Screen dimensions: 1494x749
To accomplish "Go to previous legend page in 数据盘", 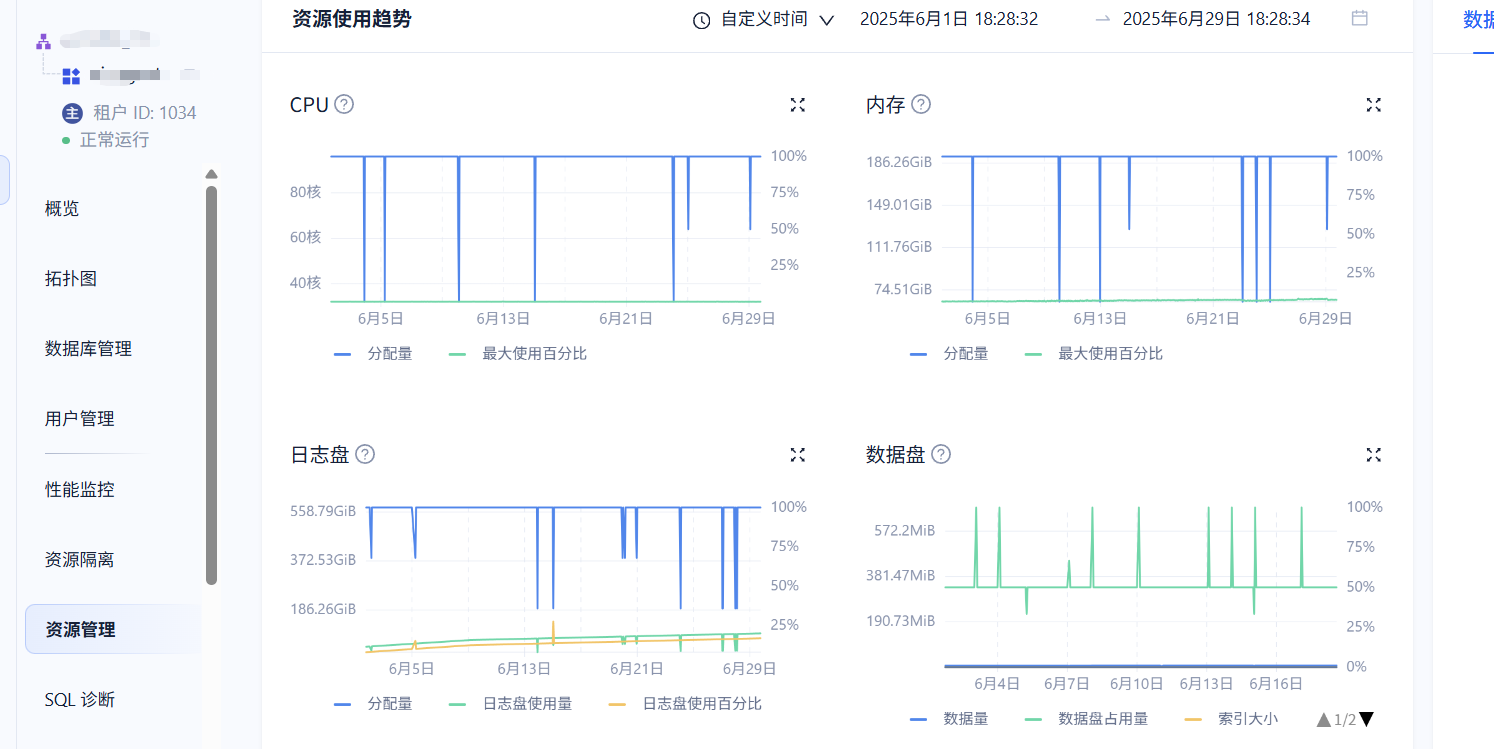I will click(1324, 719).
